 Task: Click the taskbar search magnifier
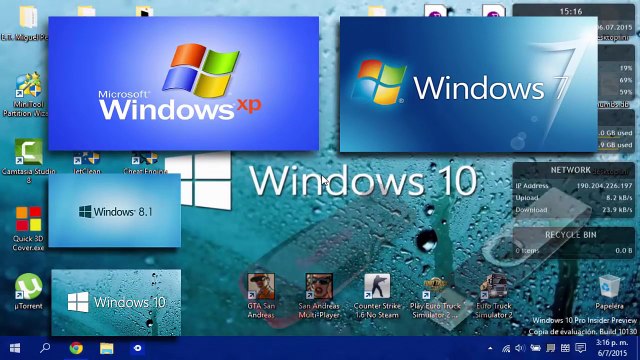[x=45, y=348]
